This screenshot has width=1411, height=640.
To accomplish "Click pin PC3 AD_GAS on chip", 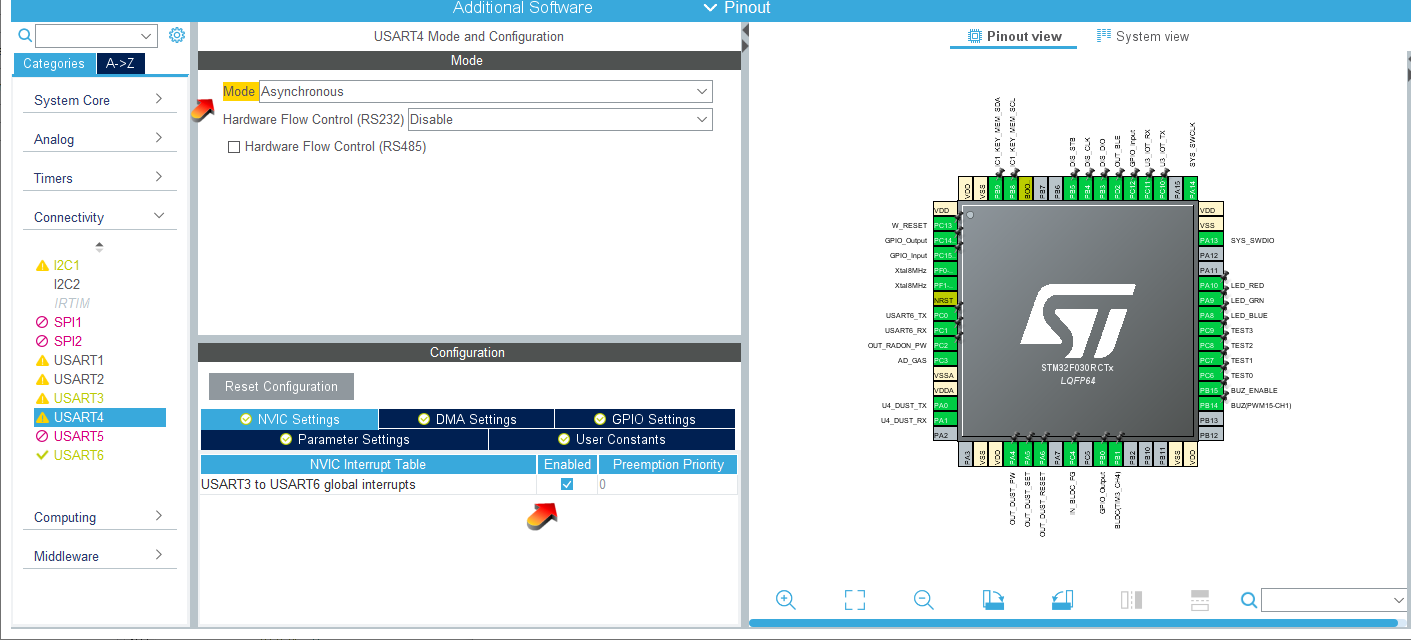I will coord(945,360).
